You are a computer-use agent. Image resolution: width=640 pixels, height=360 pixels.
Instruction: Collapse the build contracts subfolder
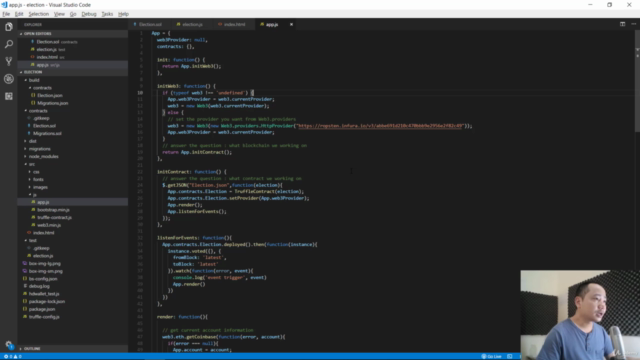(73, 88)
